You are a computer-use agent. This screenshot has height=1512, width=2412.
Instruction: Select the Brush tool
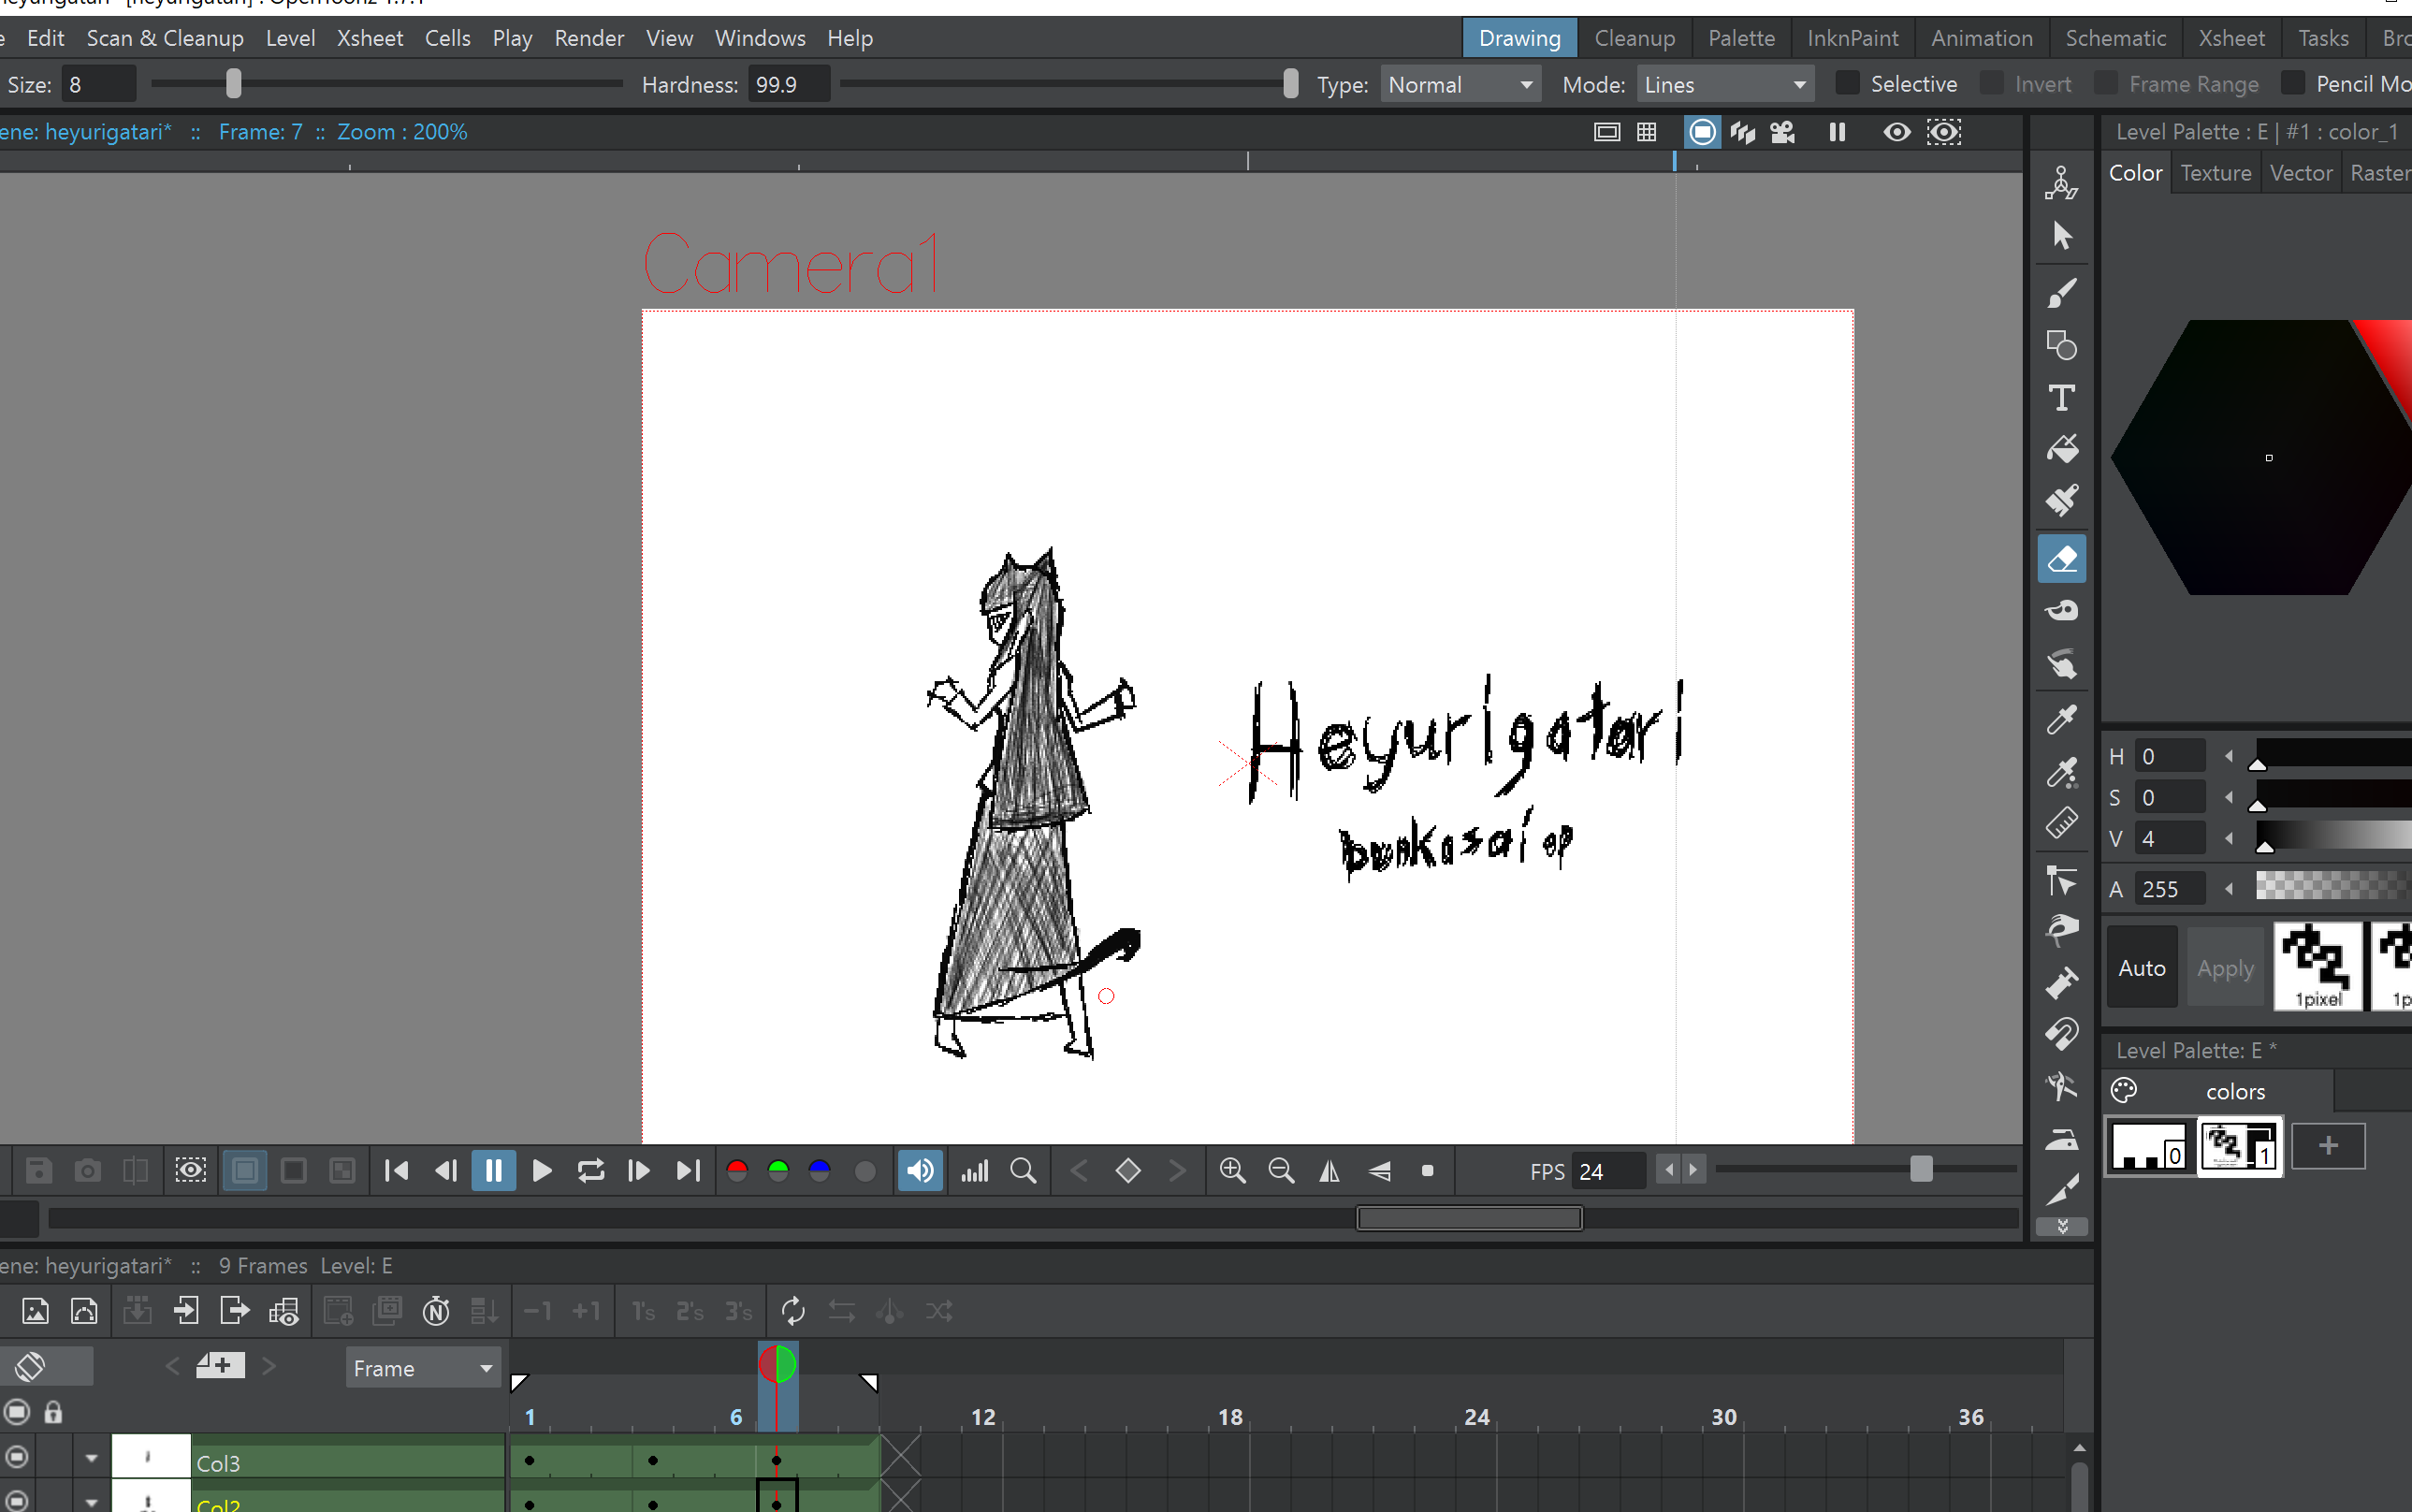2062,292
